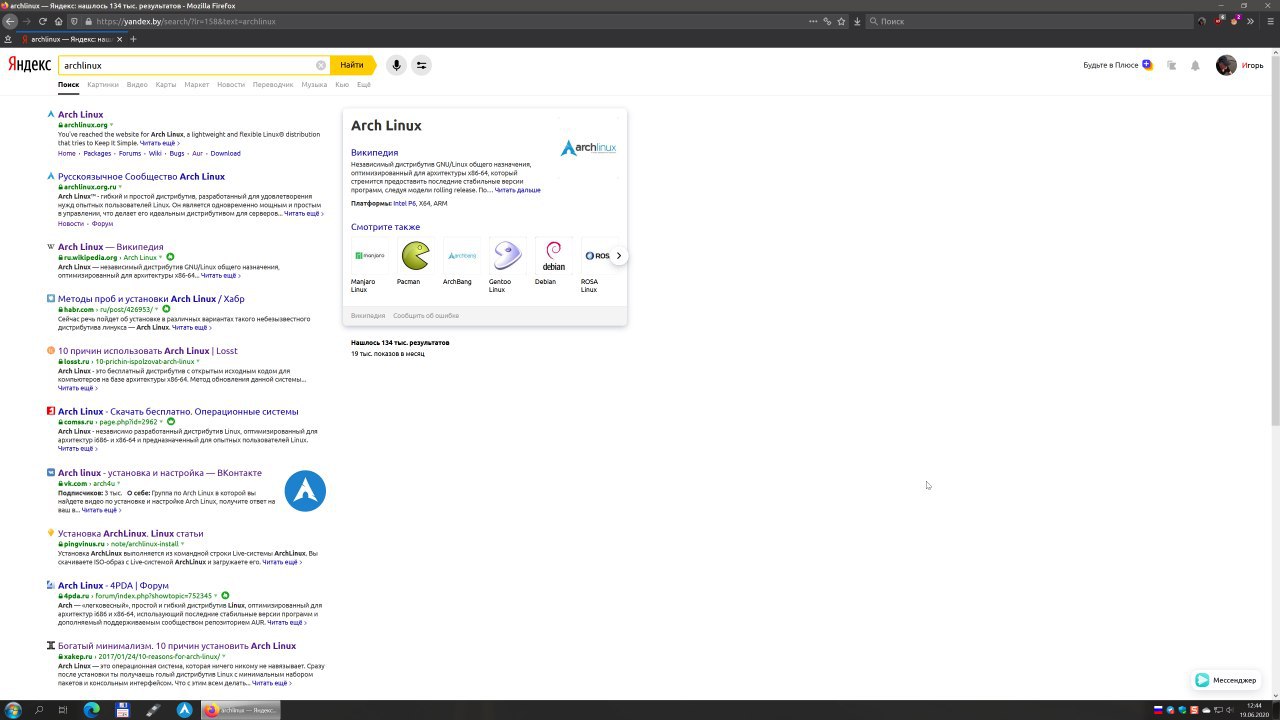Image resolution: width=1280 pixels, height=720 pixels.
Task: Reload the page with the refresh icon
Action: click(x=42, y=21)
